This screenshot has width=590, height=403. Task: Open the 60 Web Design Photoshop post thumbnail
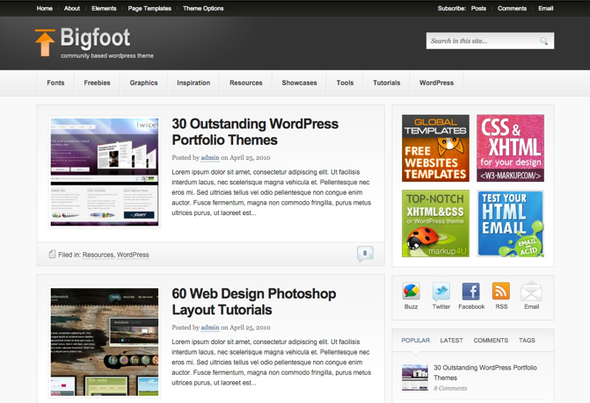pyautogui.click(x=105, y=342)
